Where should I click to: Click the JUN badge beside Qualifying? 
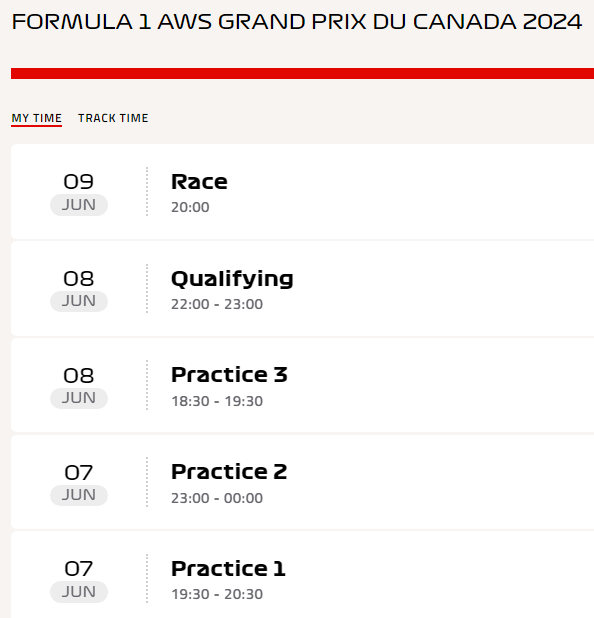coord(79,302)
